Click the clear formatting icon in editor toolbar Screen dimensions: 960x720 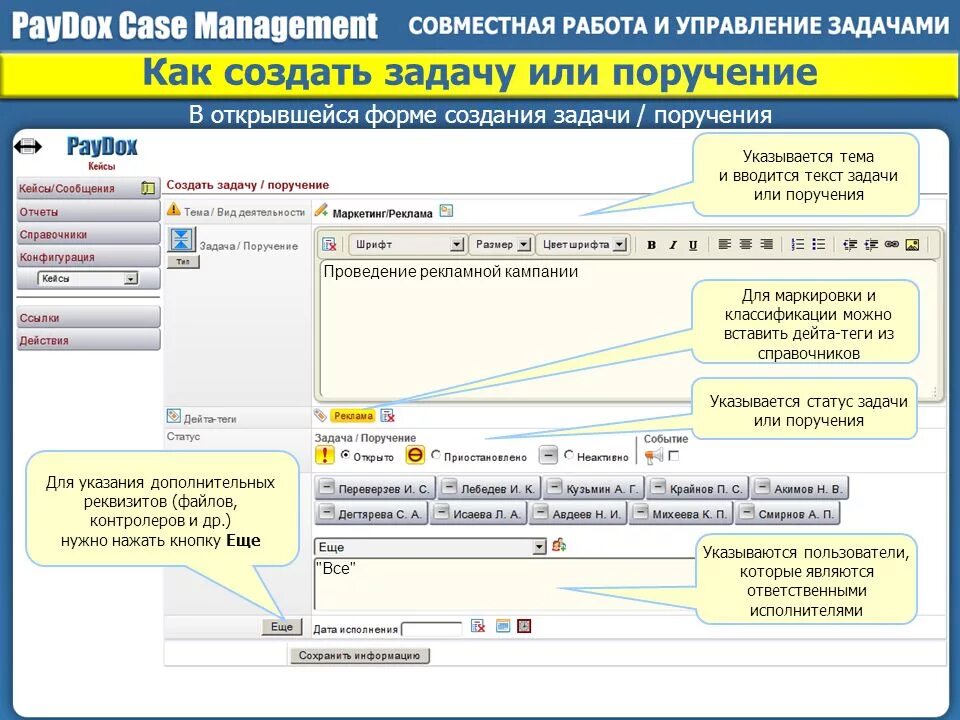pos(329,244)
